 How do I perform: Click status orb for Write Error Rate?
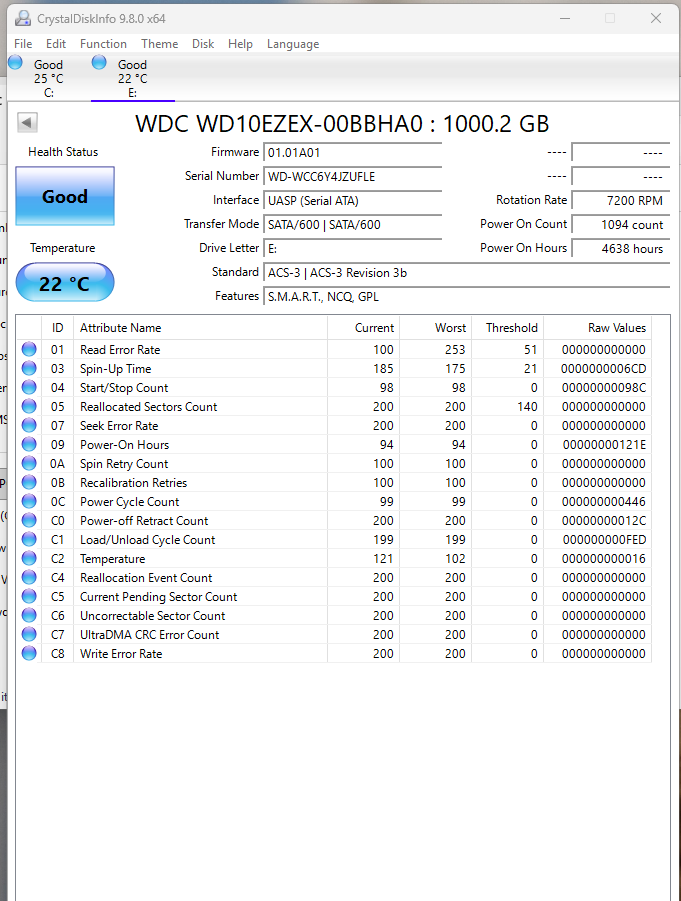[29, 653]
